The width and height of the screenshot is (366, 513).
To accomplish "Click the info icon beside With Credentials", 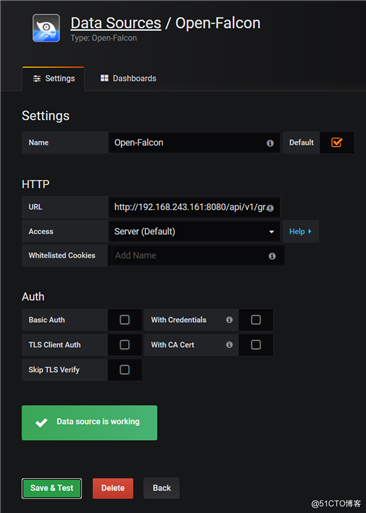I will [229, 320].
